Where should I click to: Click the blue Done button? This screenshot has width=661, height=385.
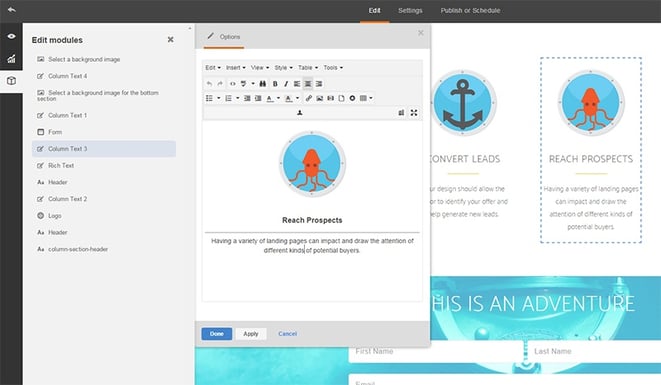pos(217,334)
